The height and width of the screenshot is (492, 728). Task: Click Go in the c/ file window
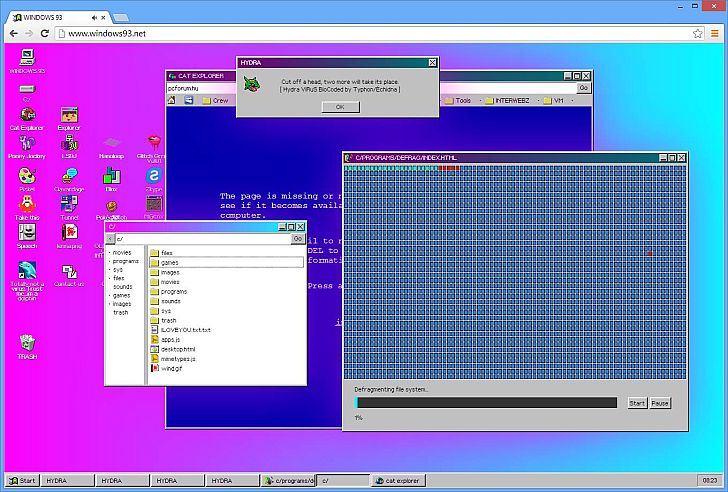tap(298, 239)
